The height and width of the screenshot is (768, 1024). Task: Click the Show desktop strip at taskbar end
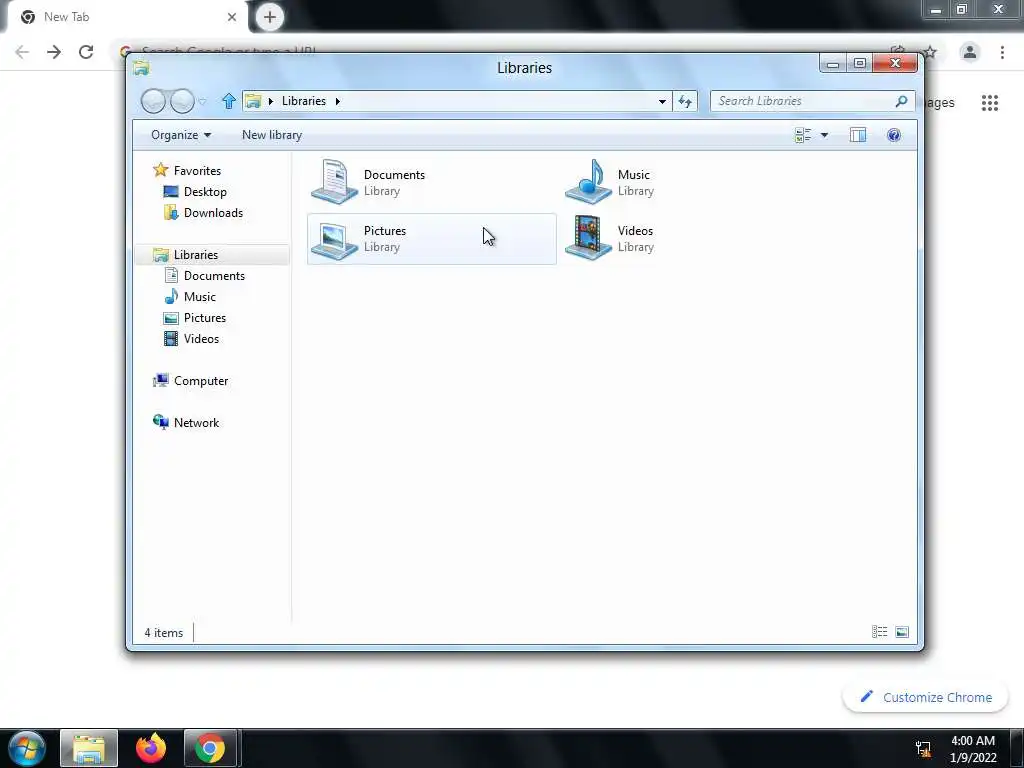[x=1017, y=748]
